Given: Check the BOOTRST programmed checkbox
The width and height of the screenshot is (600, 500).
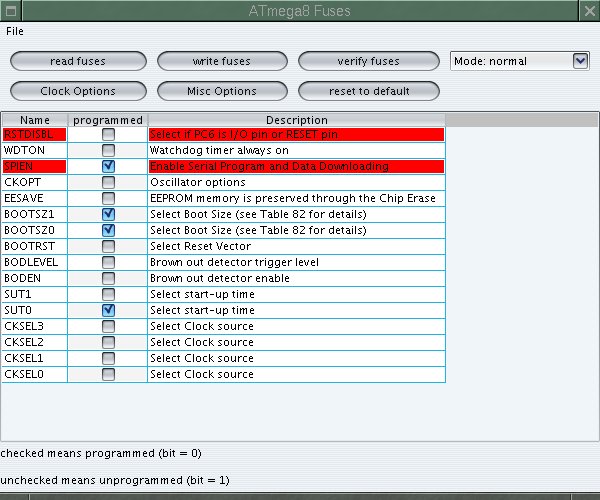Looking at the screenshot, I should click(x=108, y=246).
